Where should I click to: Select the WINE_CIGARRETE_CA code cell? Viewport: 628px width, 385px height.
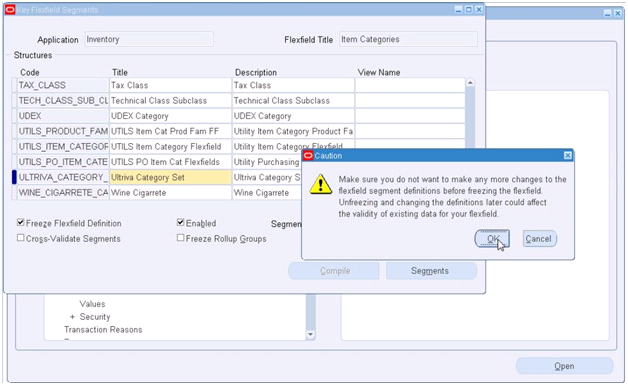pyautogui.click(x=63, y=193)
